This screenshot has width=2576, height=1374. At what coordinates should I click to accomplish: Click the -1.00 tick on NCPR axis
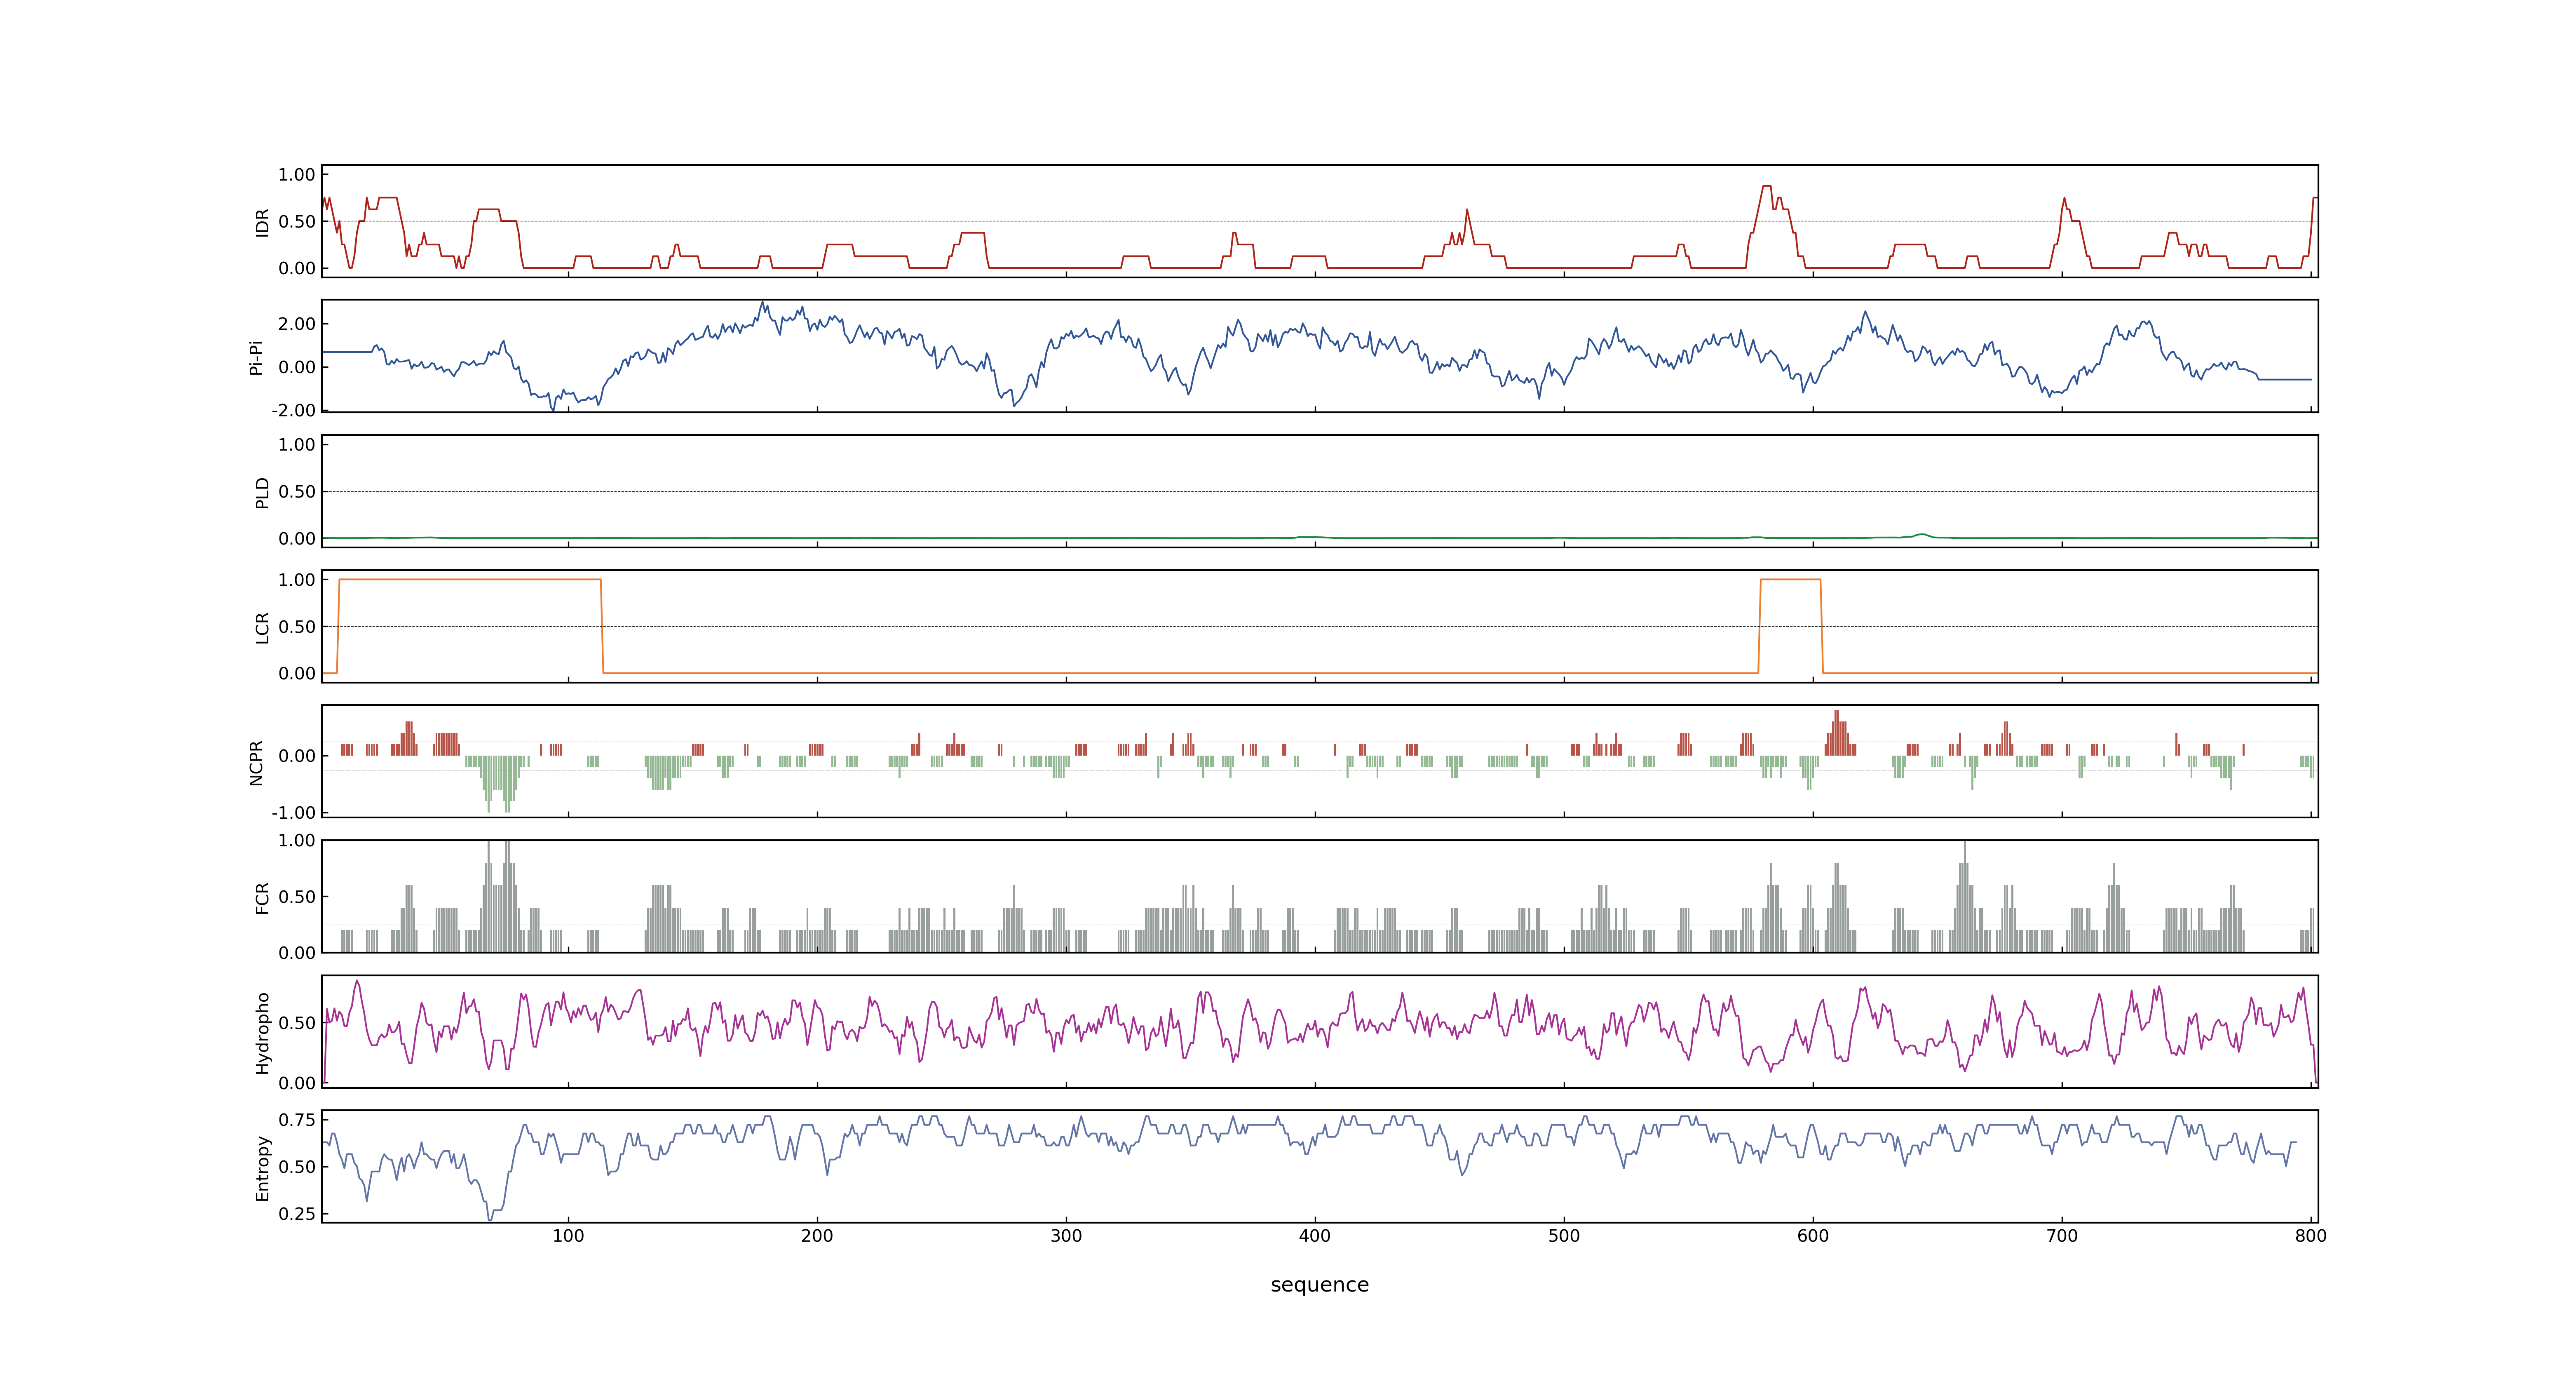(x=293, y=812)
